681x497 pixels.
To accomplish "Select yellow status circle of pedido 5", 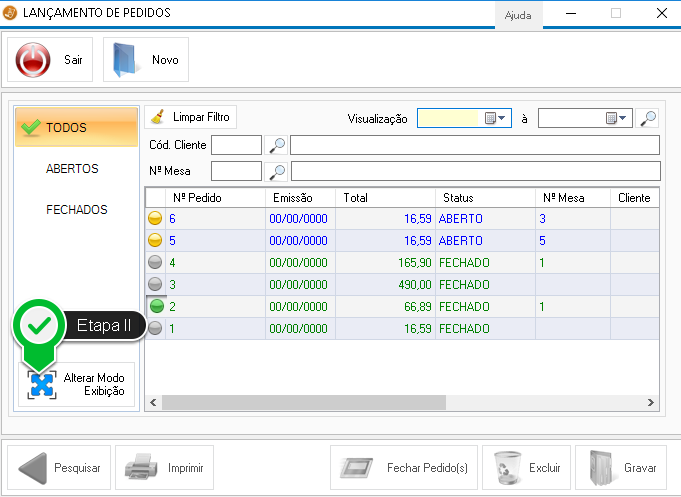I will 155,240.
